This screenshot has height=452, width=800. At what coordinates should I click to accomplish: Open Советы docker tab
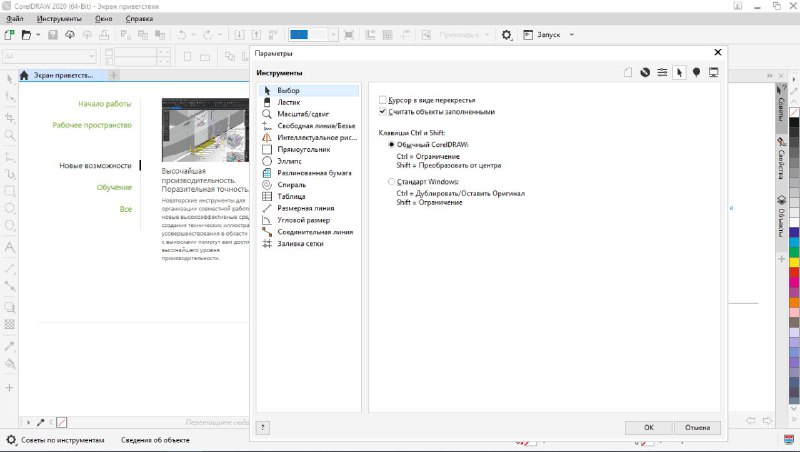click(781, 106)
